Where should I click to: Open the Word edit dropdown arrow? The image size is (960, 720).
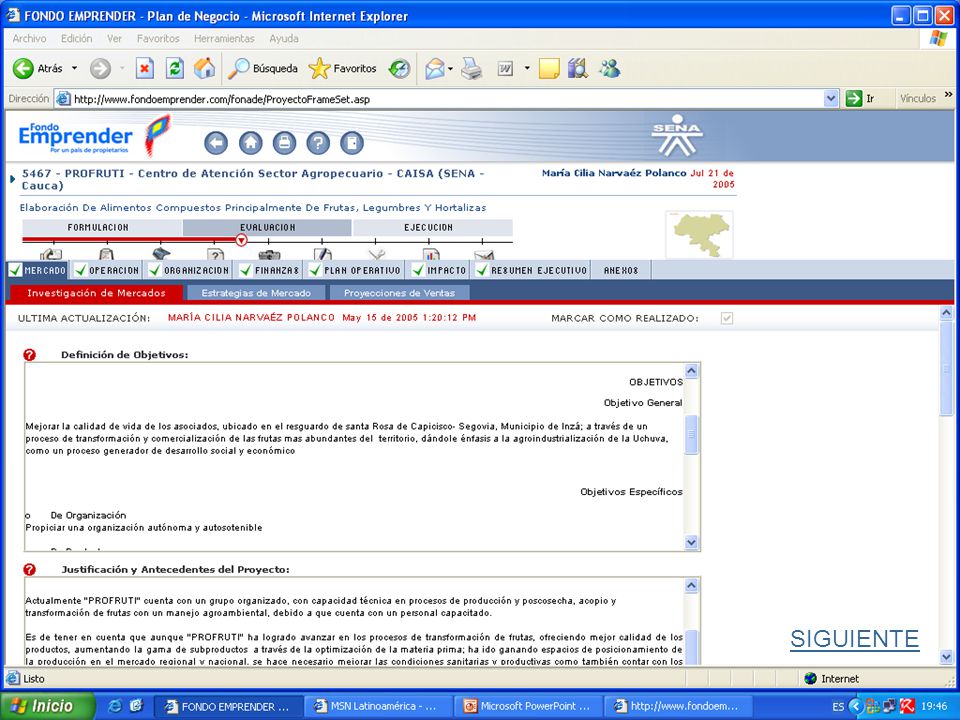pos(527,68)
